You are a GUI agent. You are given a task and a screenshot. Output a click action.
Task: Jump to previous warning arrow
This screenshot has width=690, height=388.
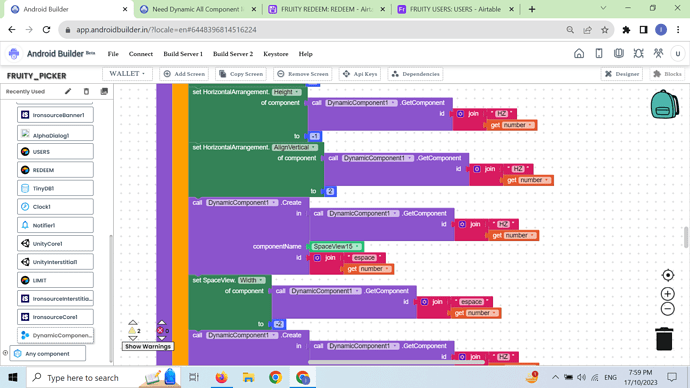132,322
